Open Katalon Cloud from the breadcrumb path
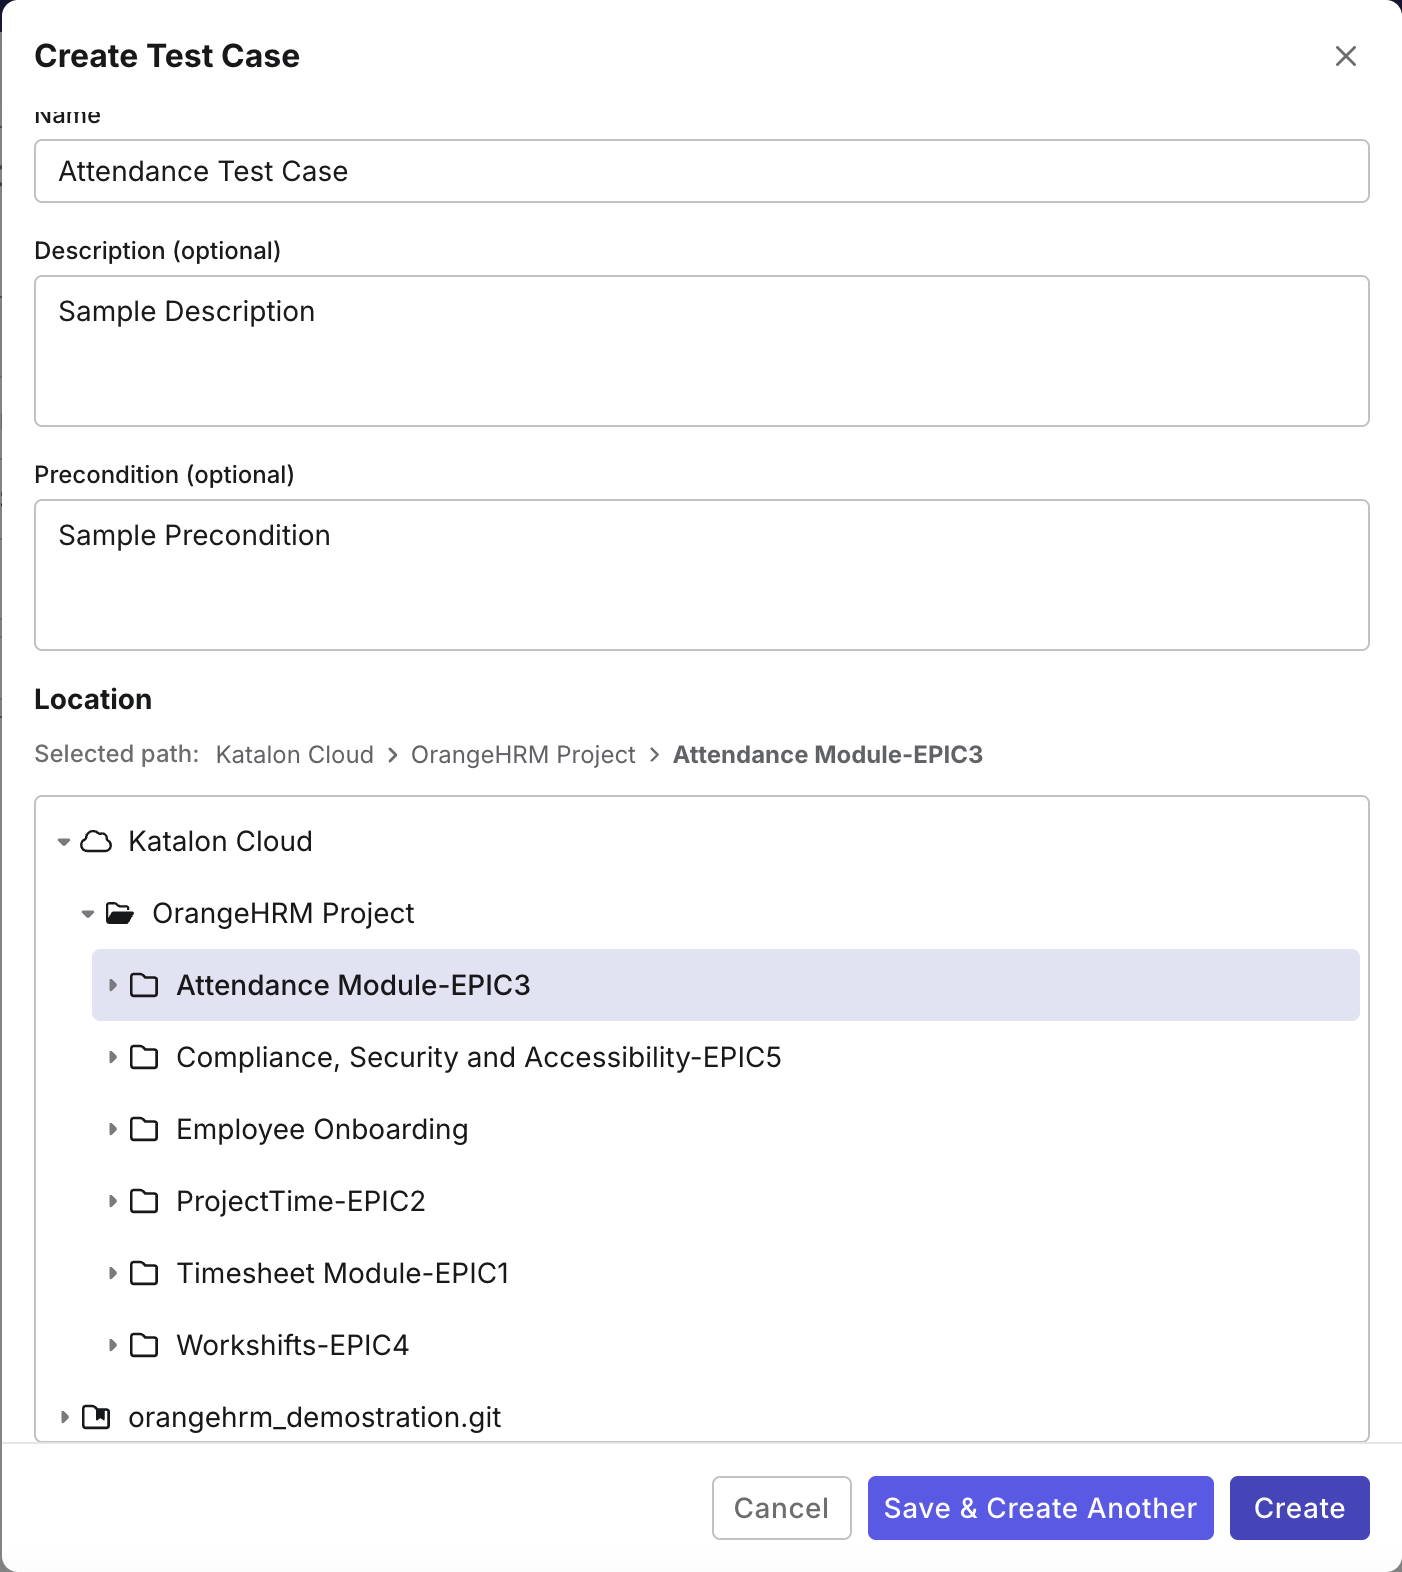 (294, 754)
